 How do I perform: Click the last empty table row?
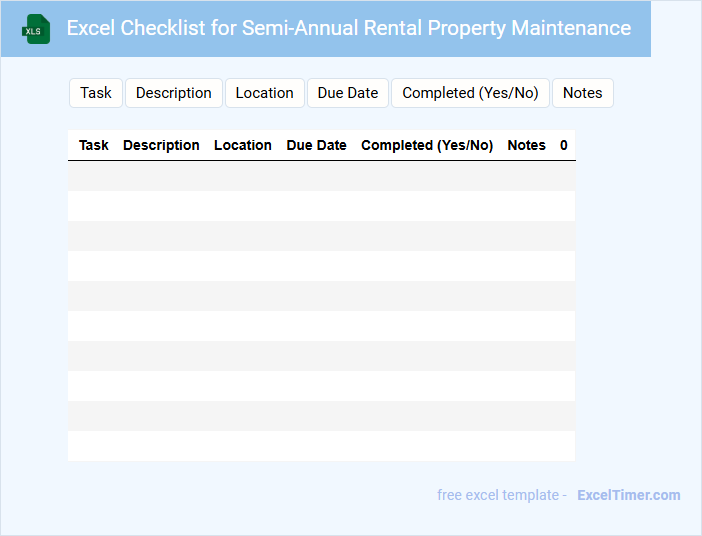point(321,446)
